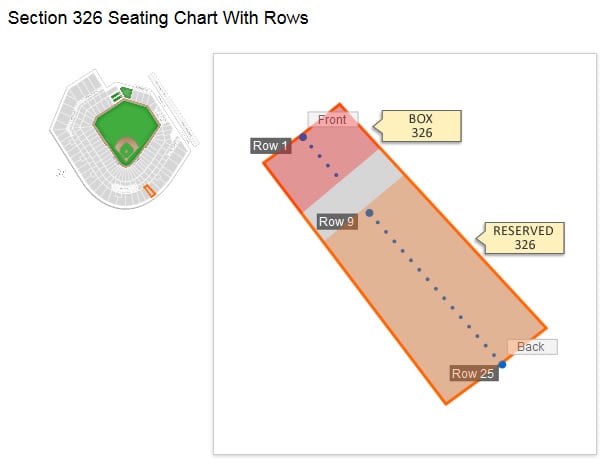Viewport: 616px width, 473px height.
Task: Select the RESERVED 326 callout
Action: [521, 238]
